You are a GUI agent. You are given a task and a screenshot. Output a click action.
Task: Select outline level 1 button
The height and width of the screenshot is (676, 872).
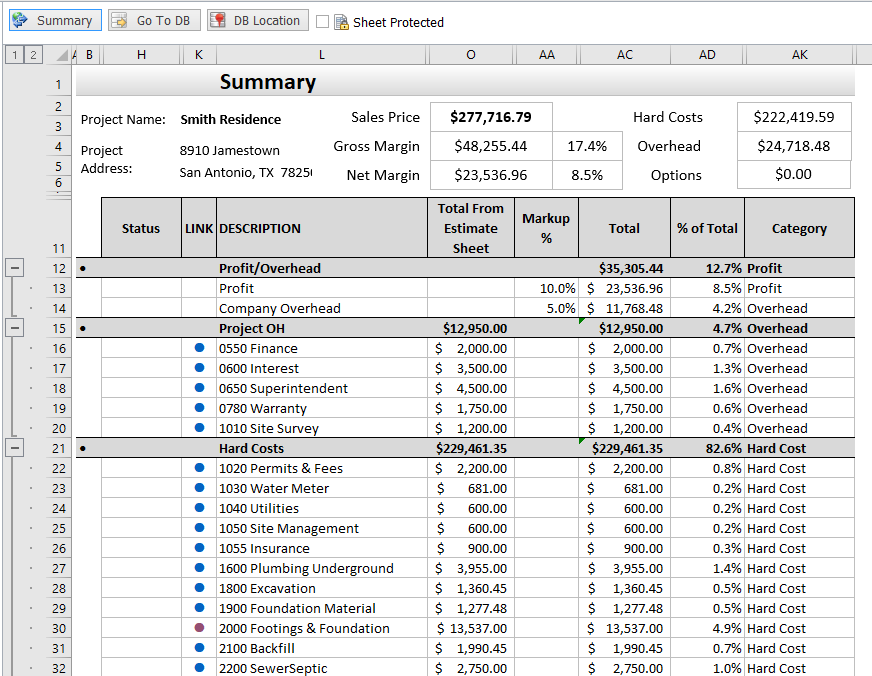(x=15, y=54)
